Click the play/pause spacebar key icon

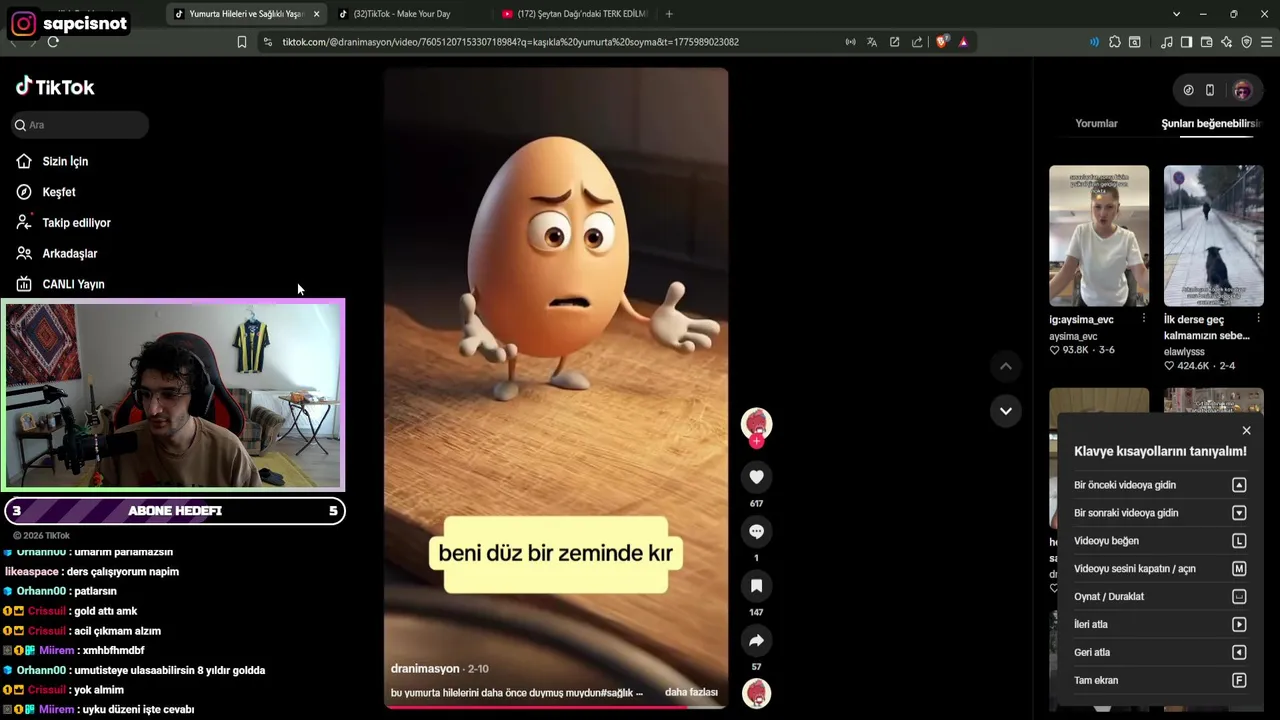point(1239,597)
